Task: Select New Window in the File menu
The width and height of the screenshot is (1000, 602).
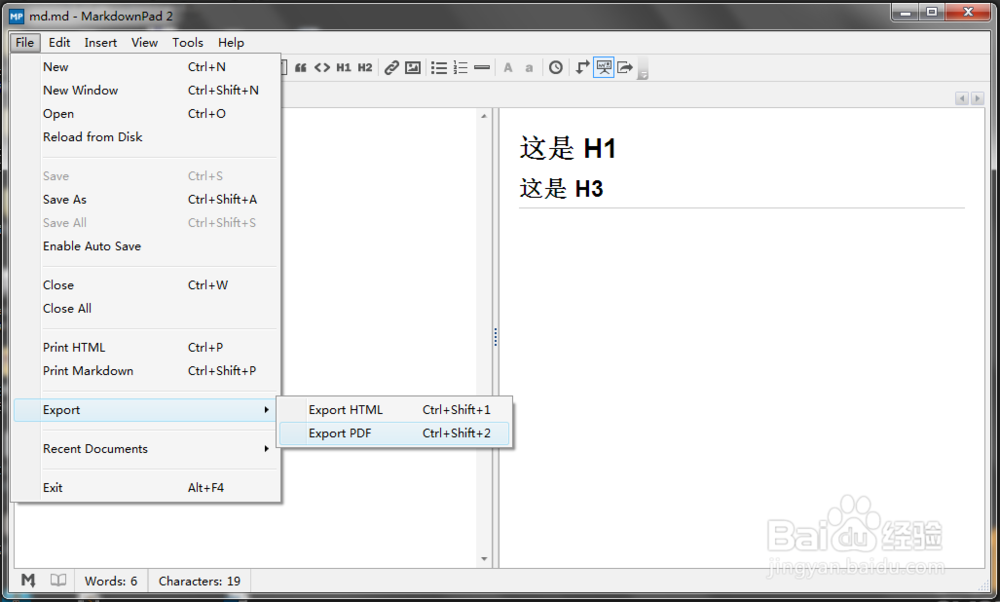Action: click(x=147, y=91)
